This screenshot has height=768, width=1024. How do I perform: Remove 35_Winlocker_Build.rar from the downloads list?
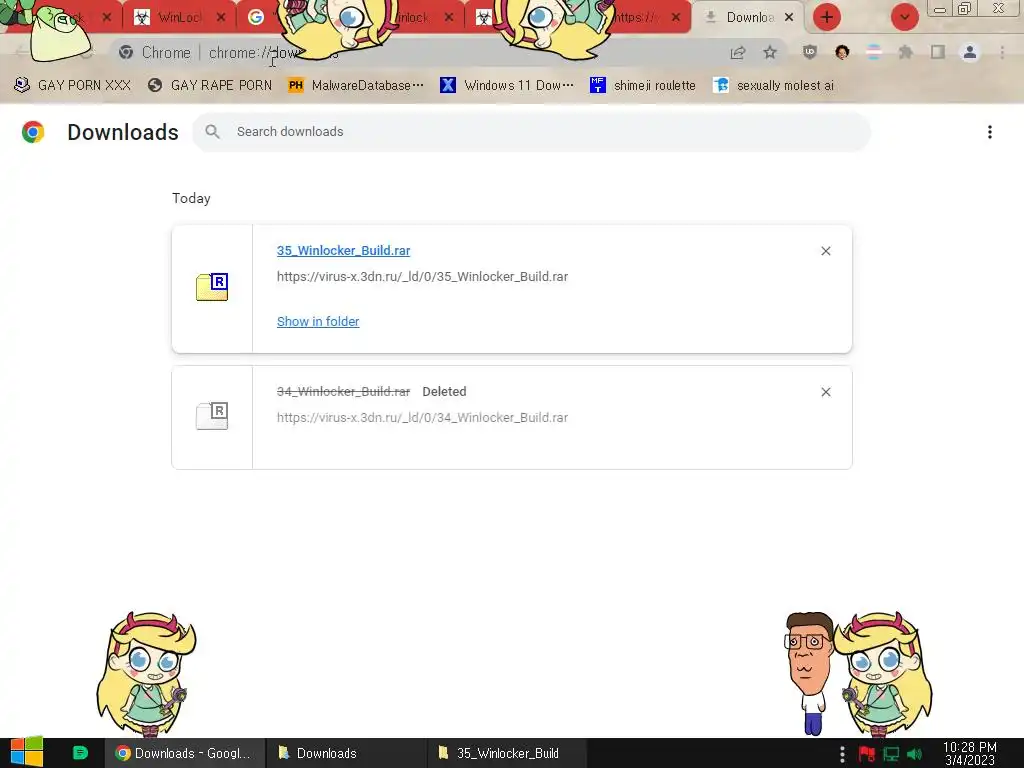coord(825,251)
